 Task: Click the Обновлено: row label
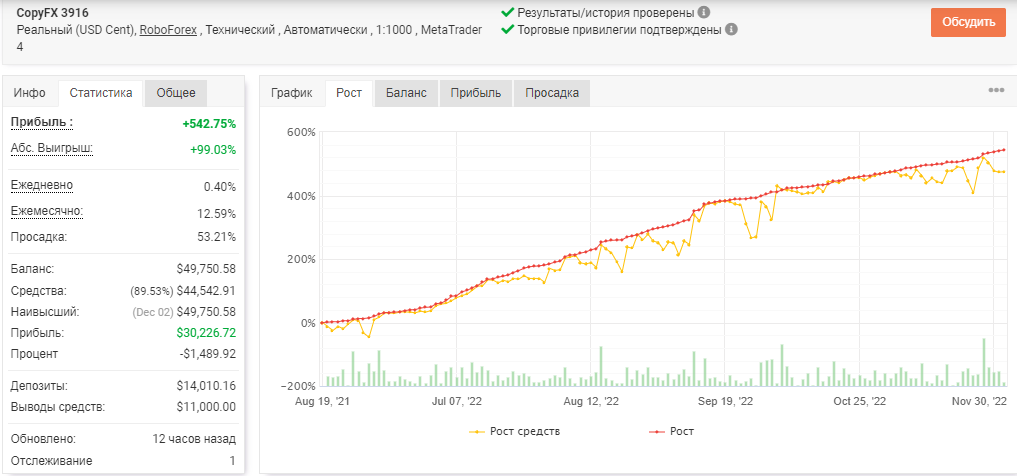tap(43, 439)
